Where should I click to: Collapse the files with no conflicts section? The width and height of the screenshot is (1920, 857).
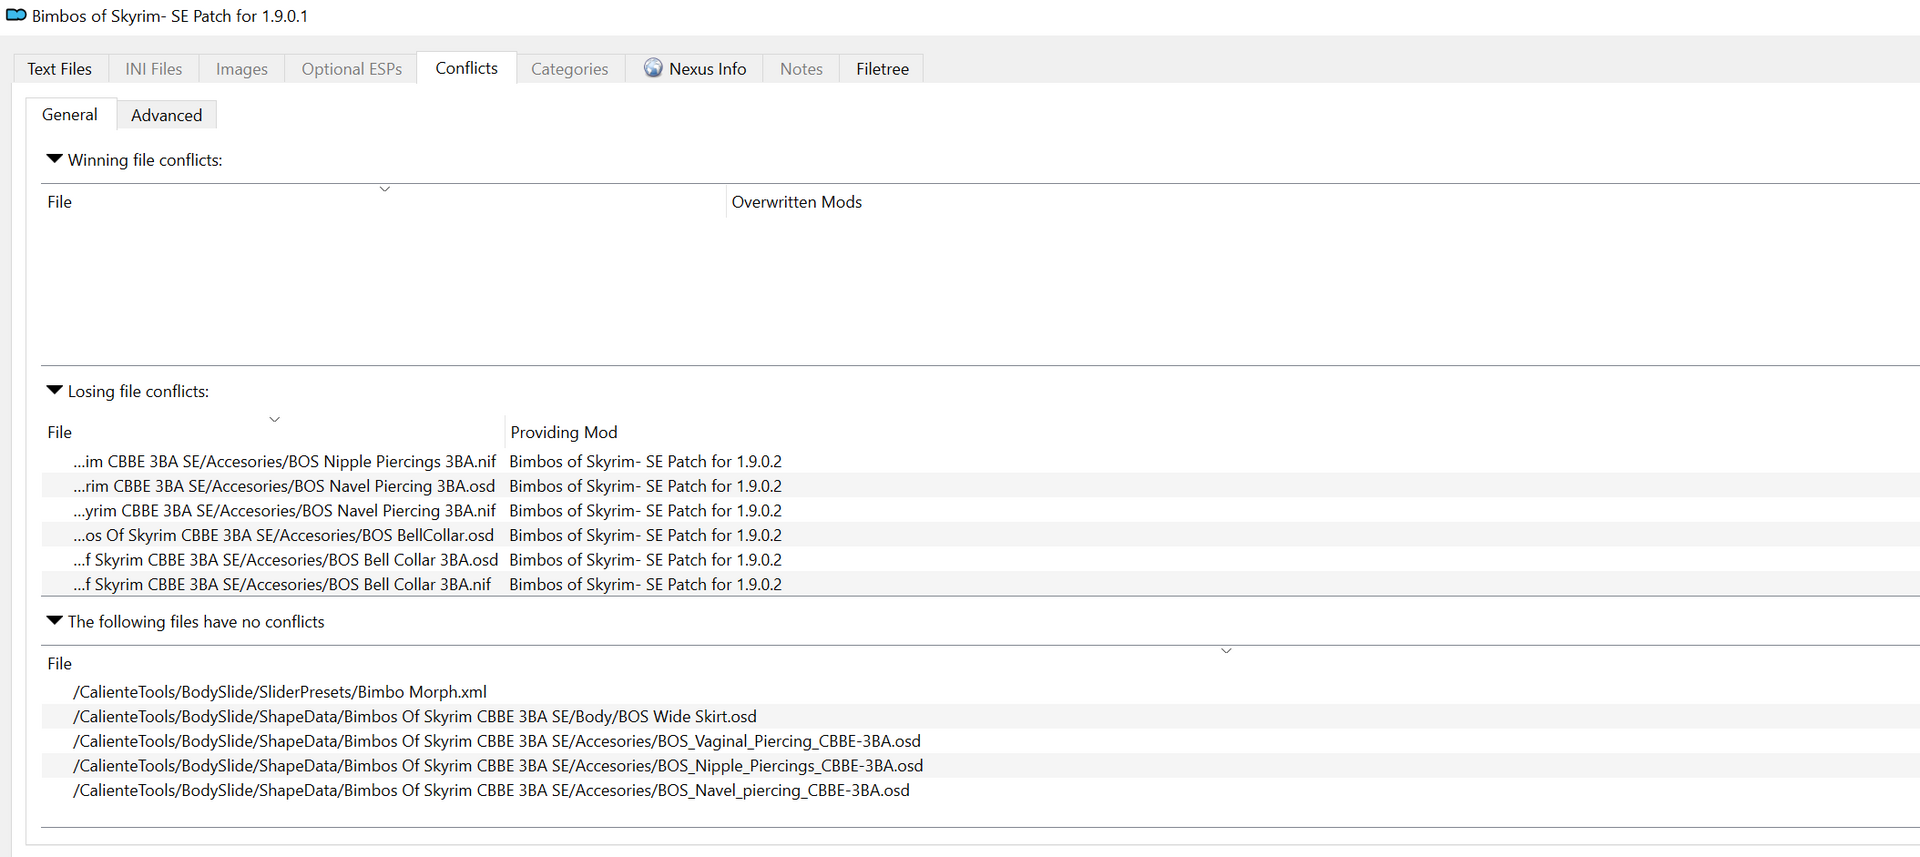coord(55,621)
